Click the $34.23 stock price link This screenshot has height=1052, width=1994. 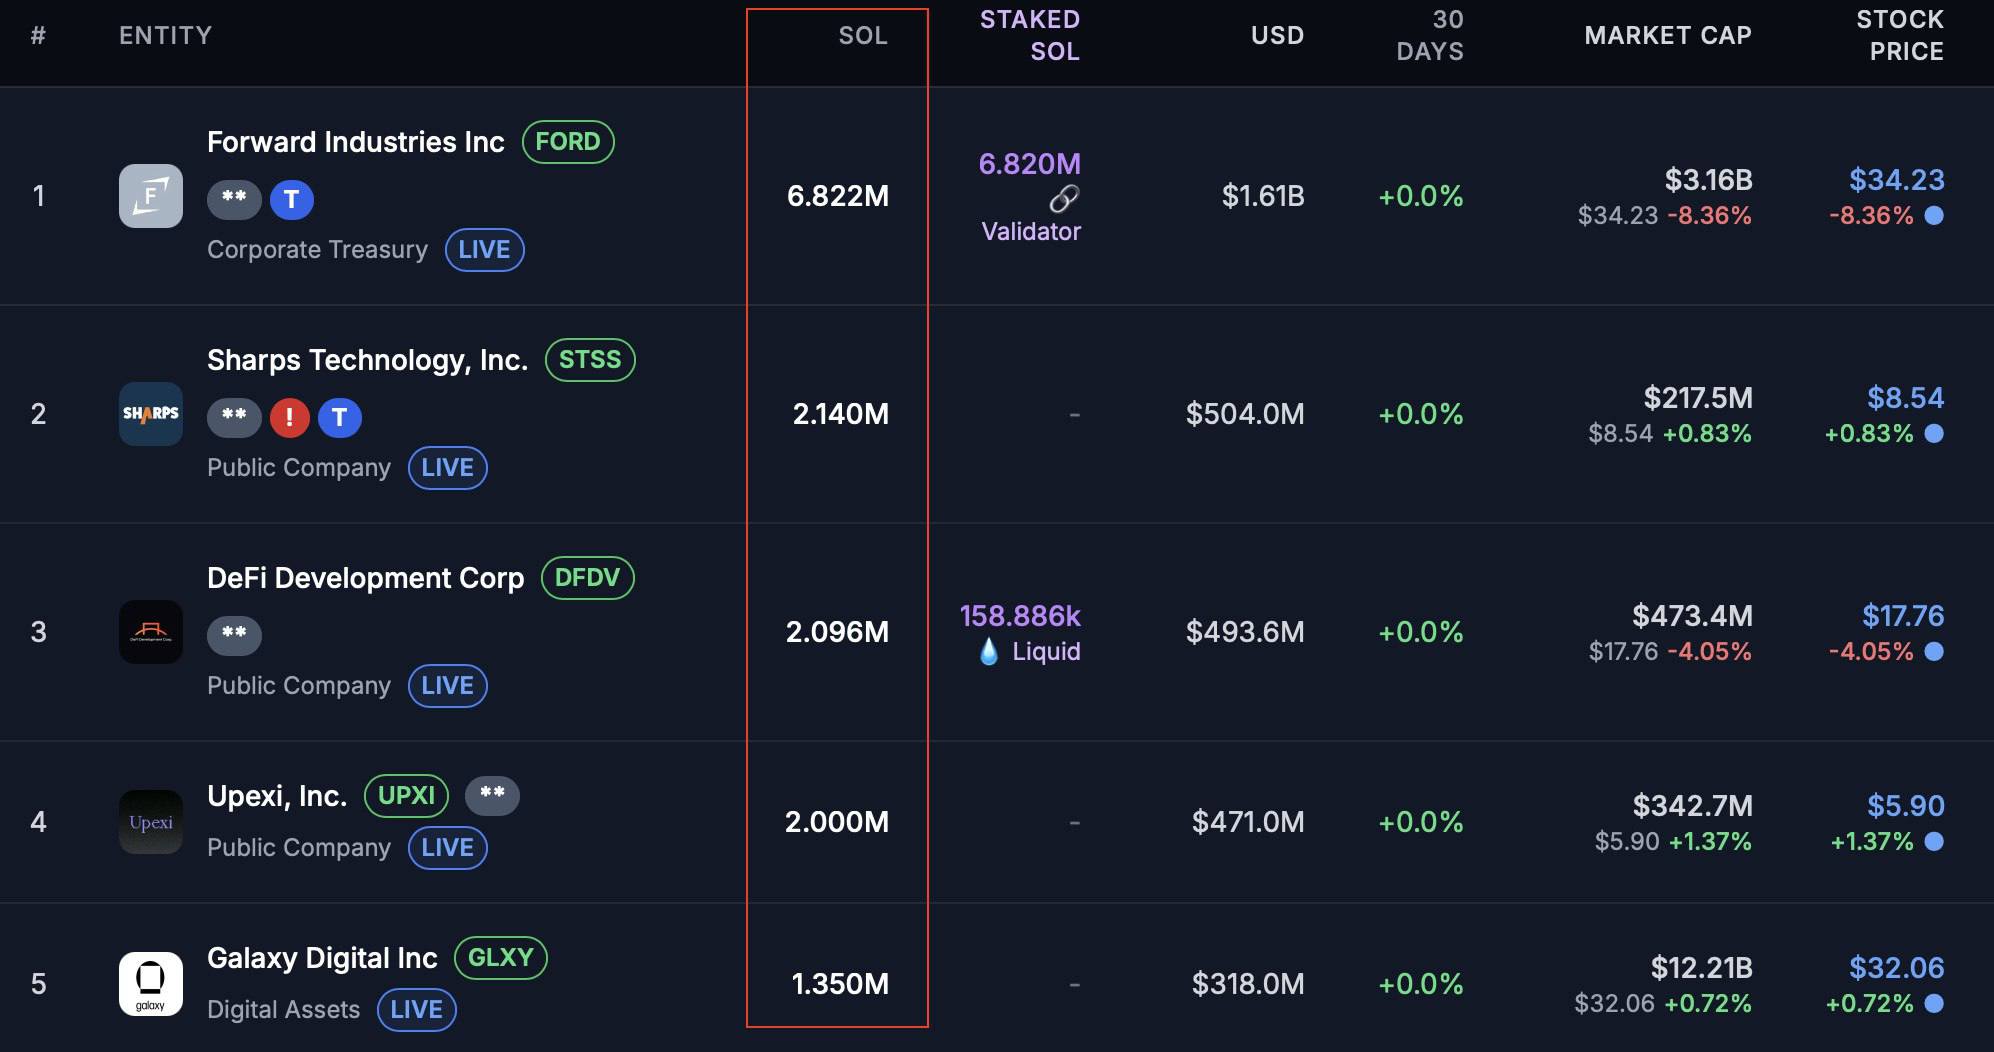click(x=1896, y=180)
